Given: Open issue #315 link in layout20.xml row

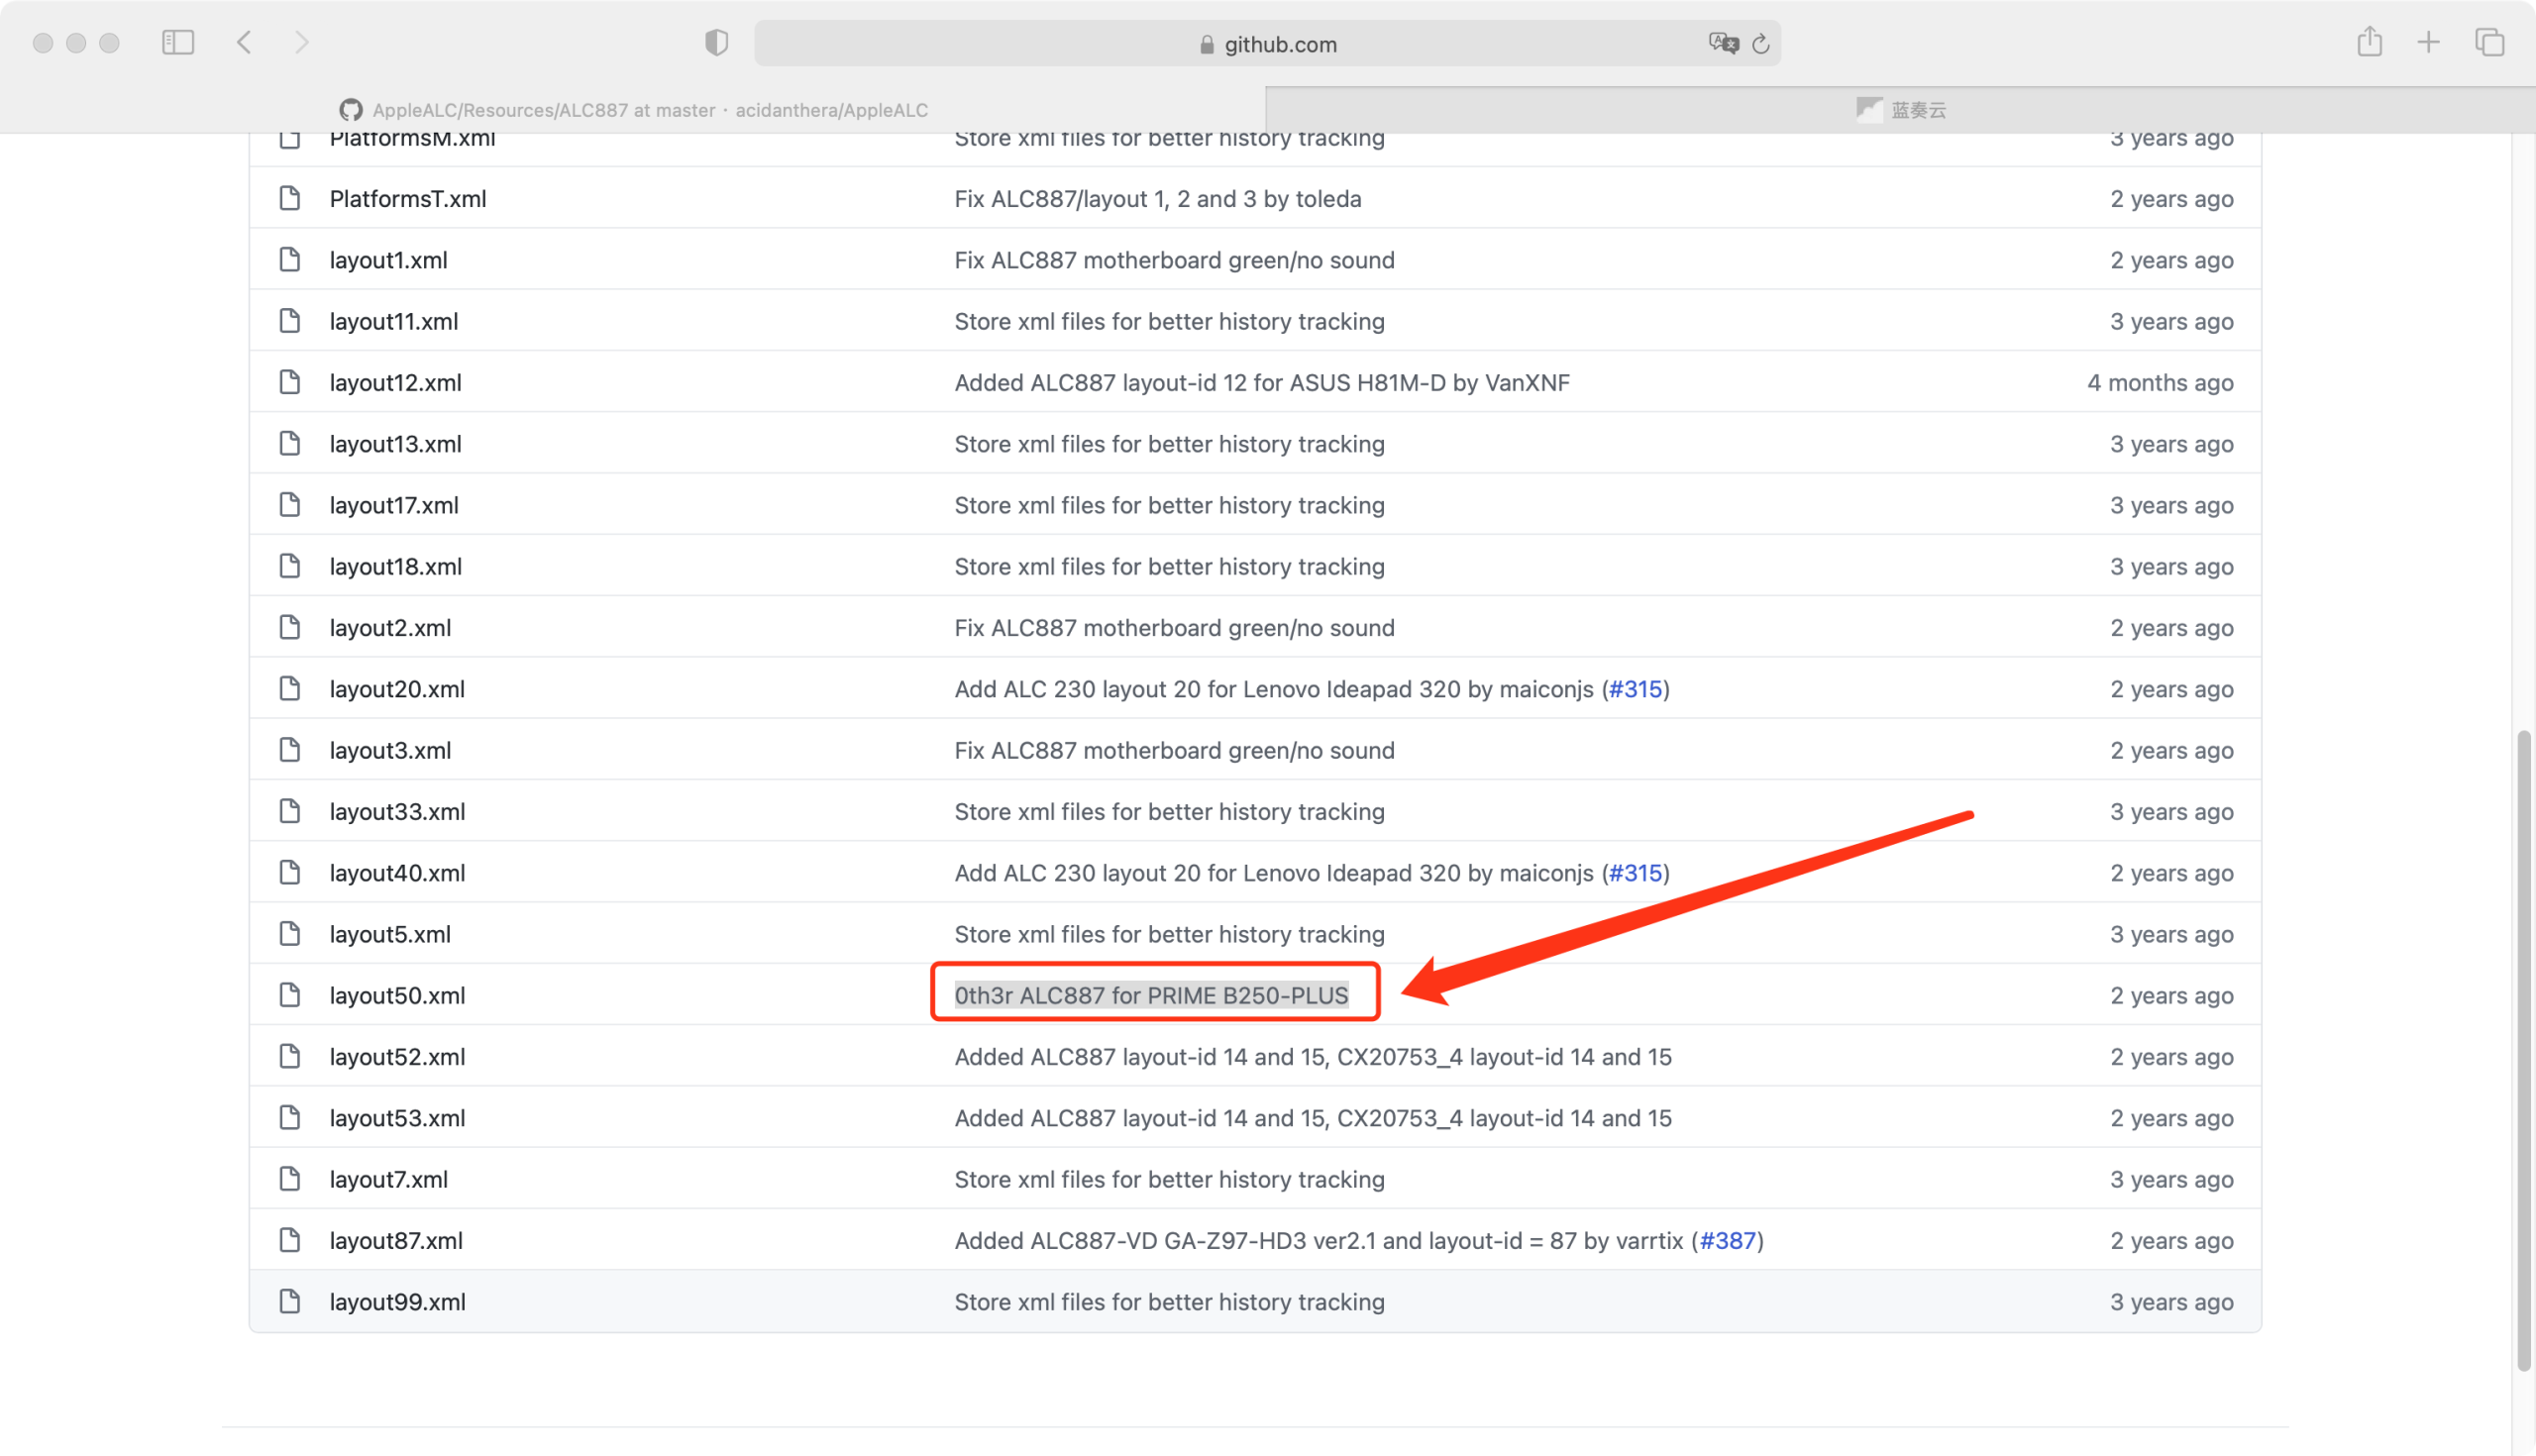Looking at the screenshot, I should point(1635,689).
